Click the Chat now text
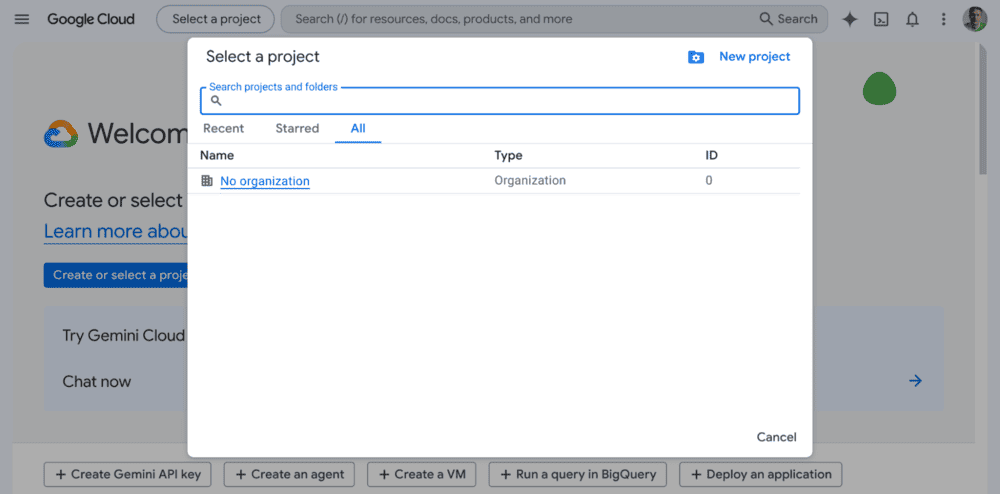 tap(96, 382)
